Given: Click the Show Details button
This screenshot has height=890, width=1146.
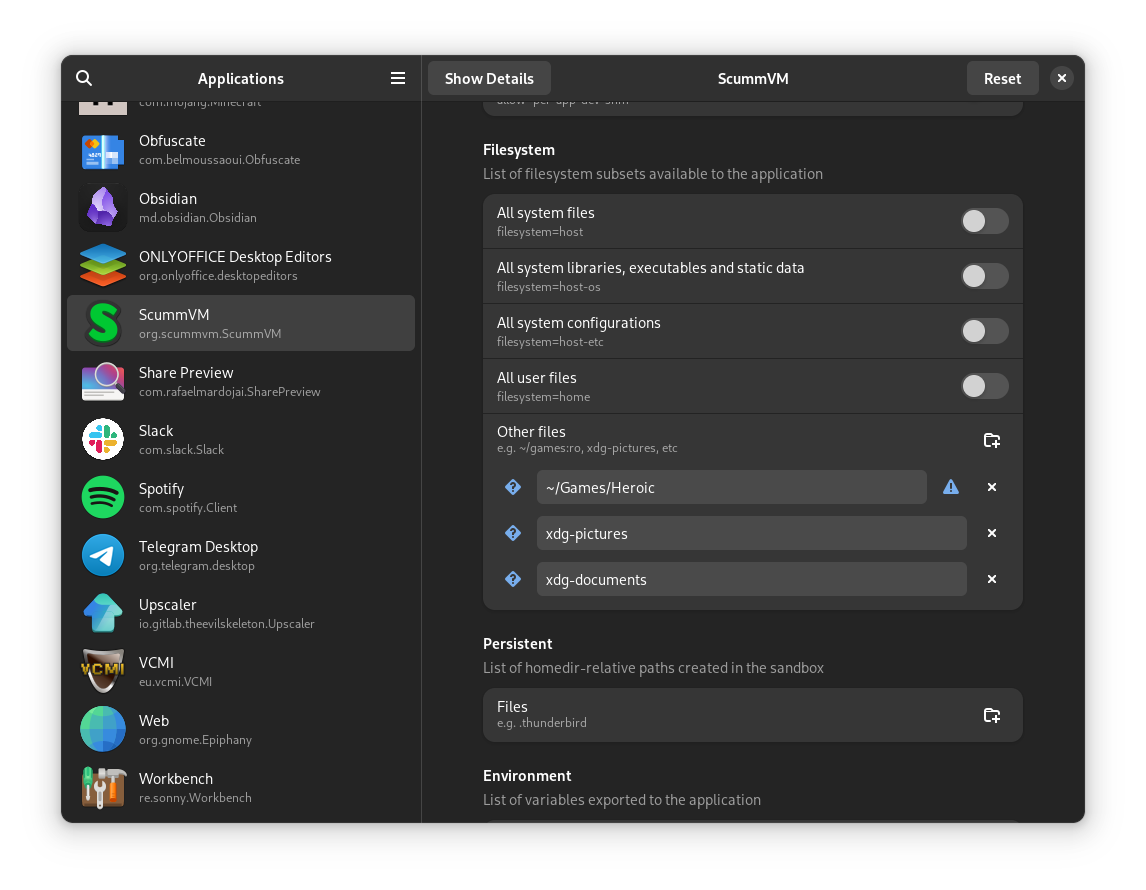Looking at the screenshot, I should pyautogui.click(x=489, y=78).
